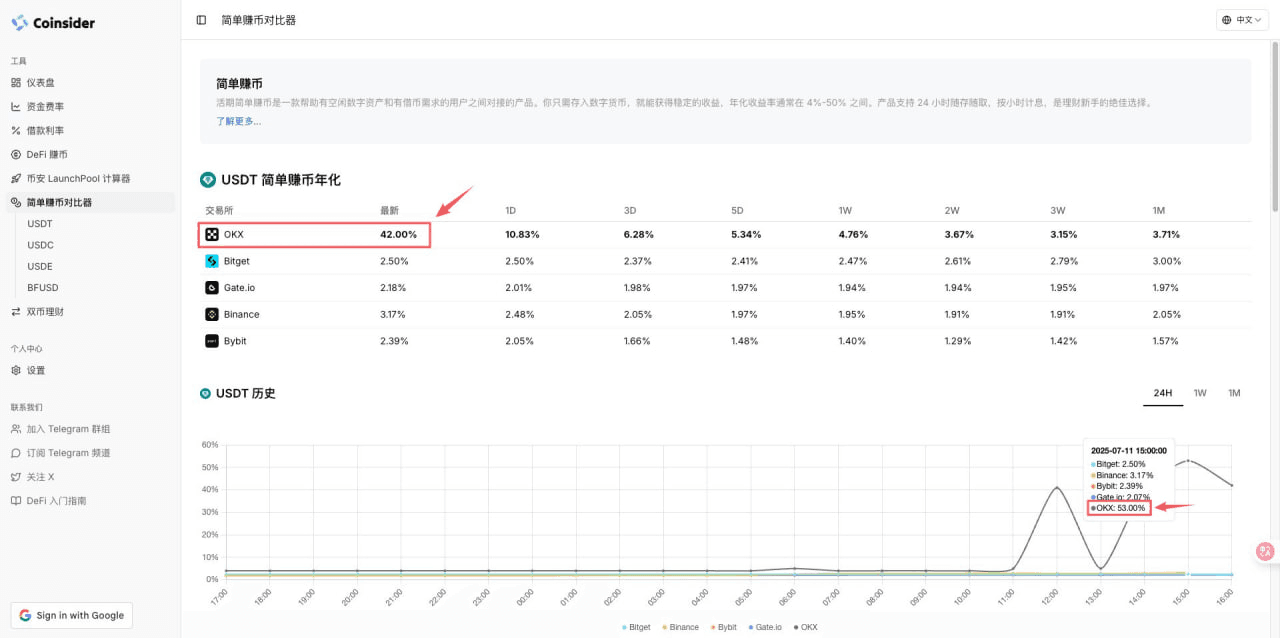1280x638 pixels.
Task: Select USDT sub-item in sidebar
Action: (40, 224)
